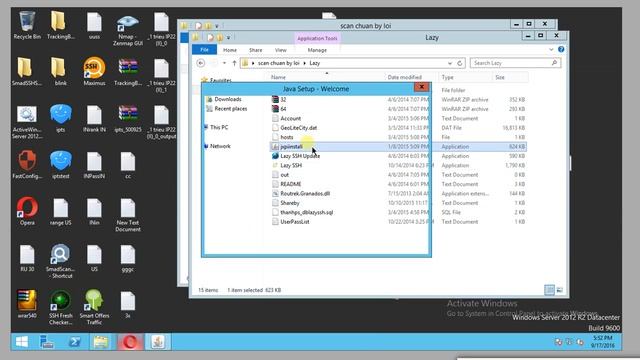
Task: Open recent locations dropdown arrow
Action: (x=224, y=63)
